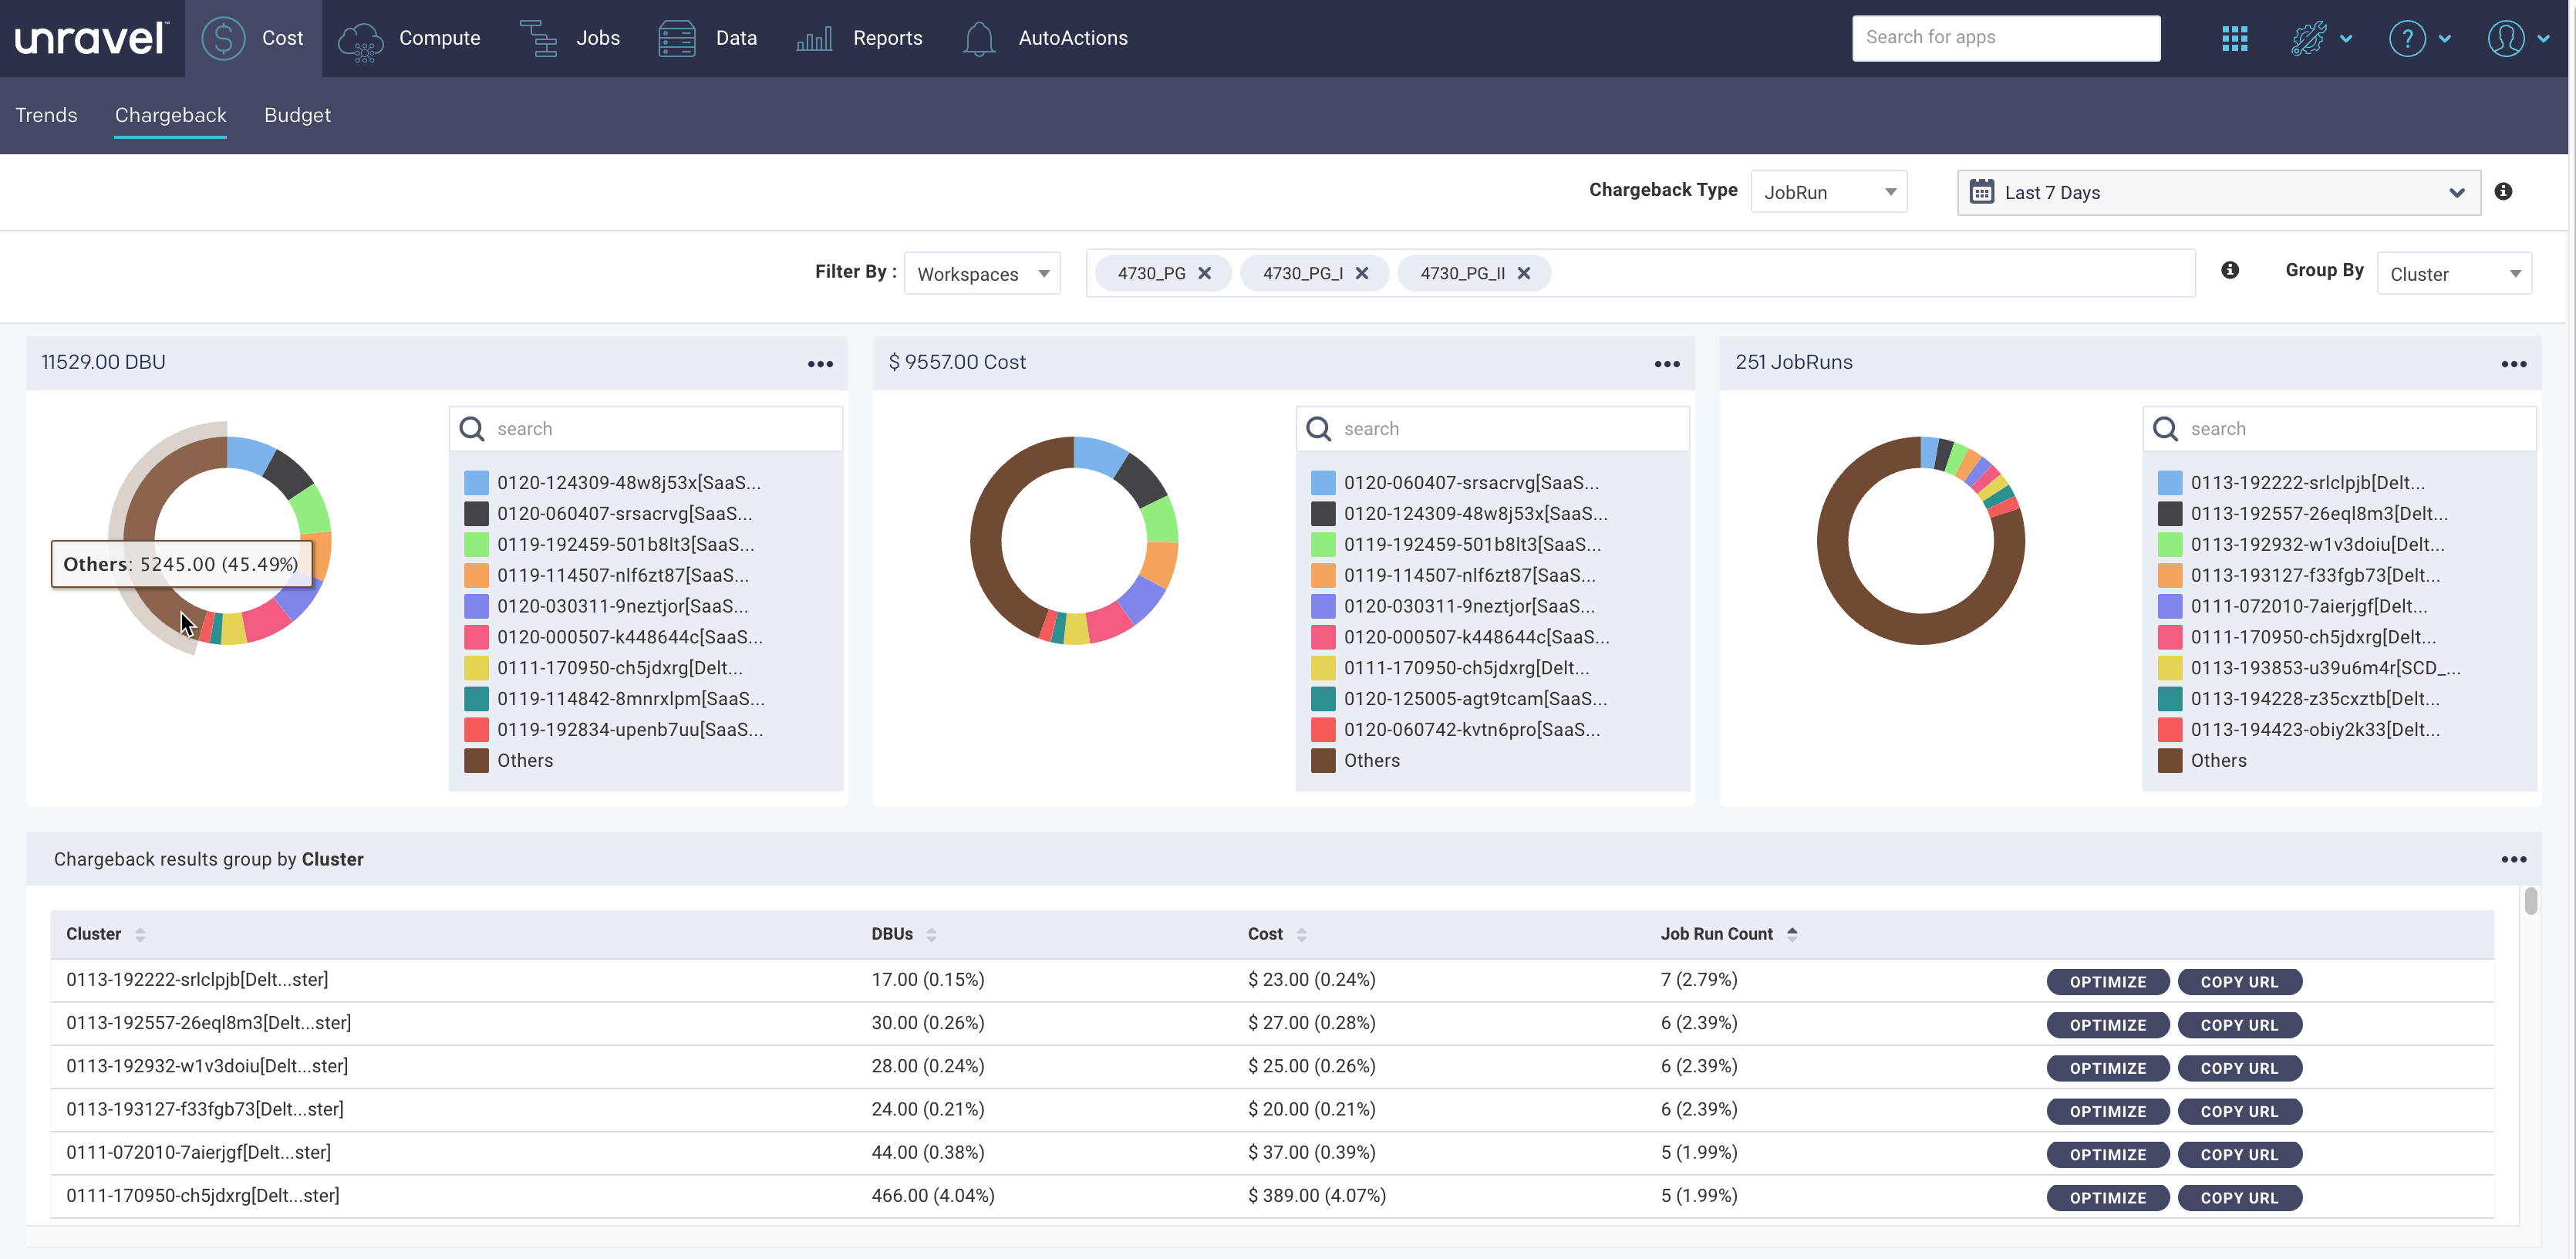Image resolution: width=2576 pixels, height=1259 pixels.
Task: Click the Jobs workflow icon
Action: (x=538, y=39)
